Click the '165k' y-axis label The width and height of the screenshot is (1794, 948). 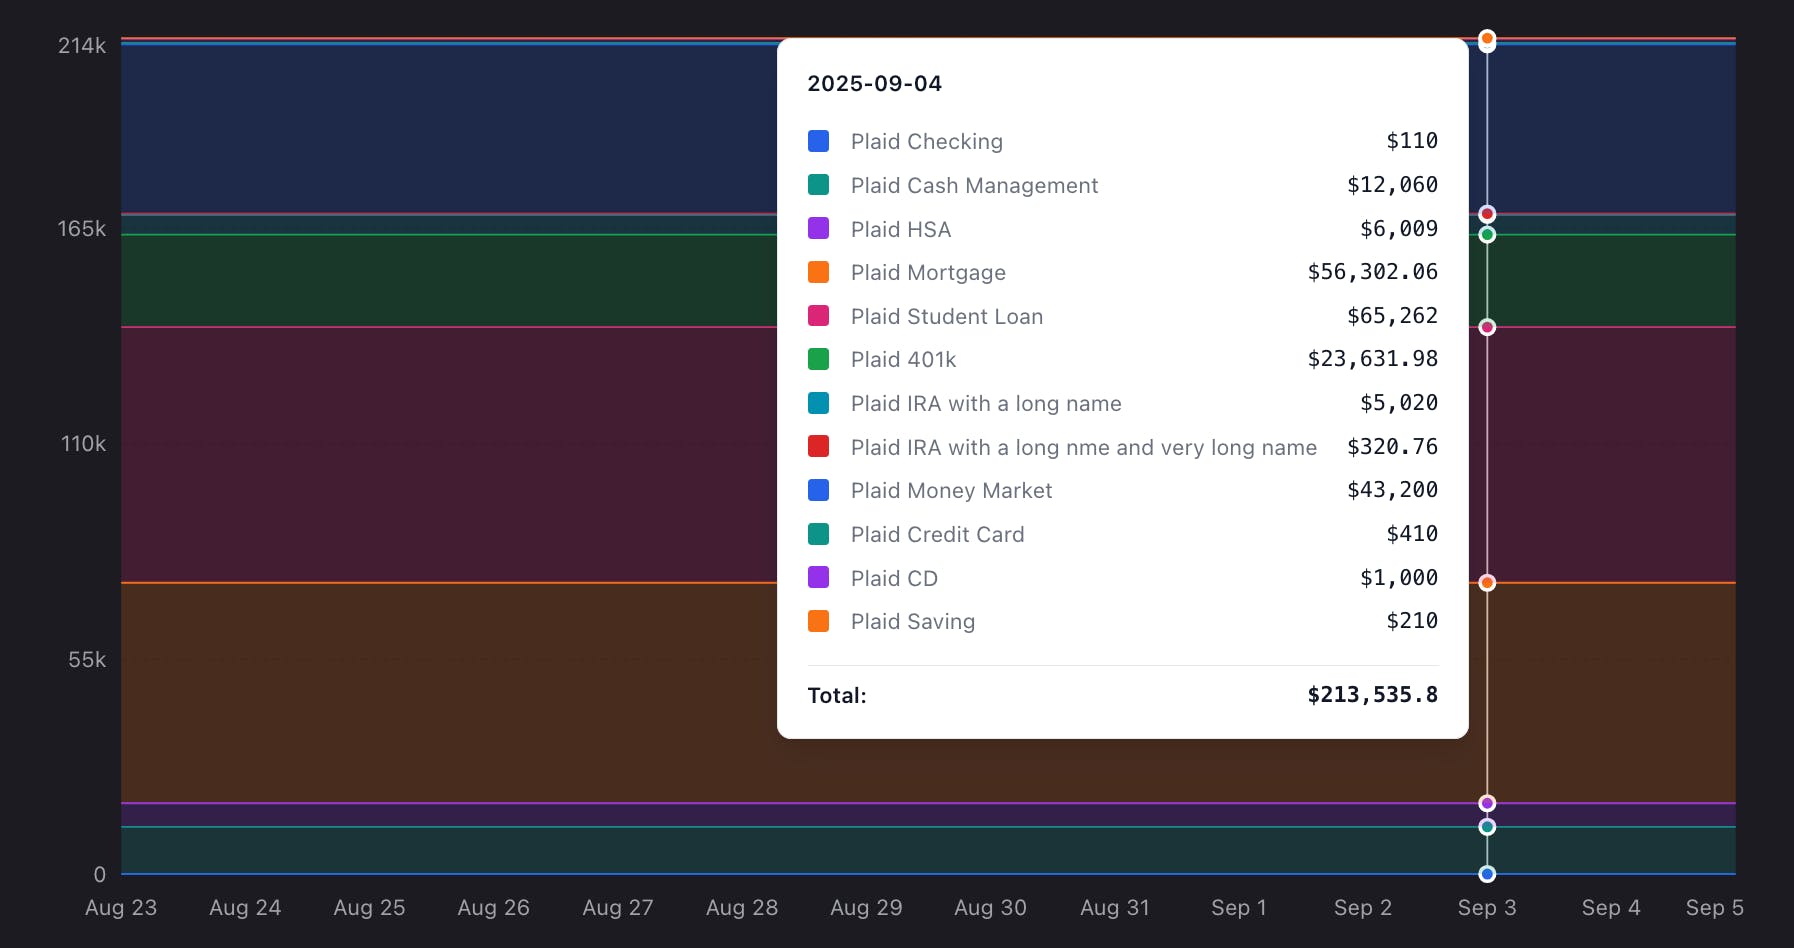(82, 229)
